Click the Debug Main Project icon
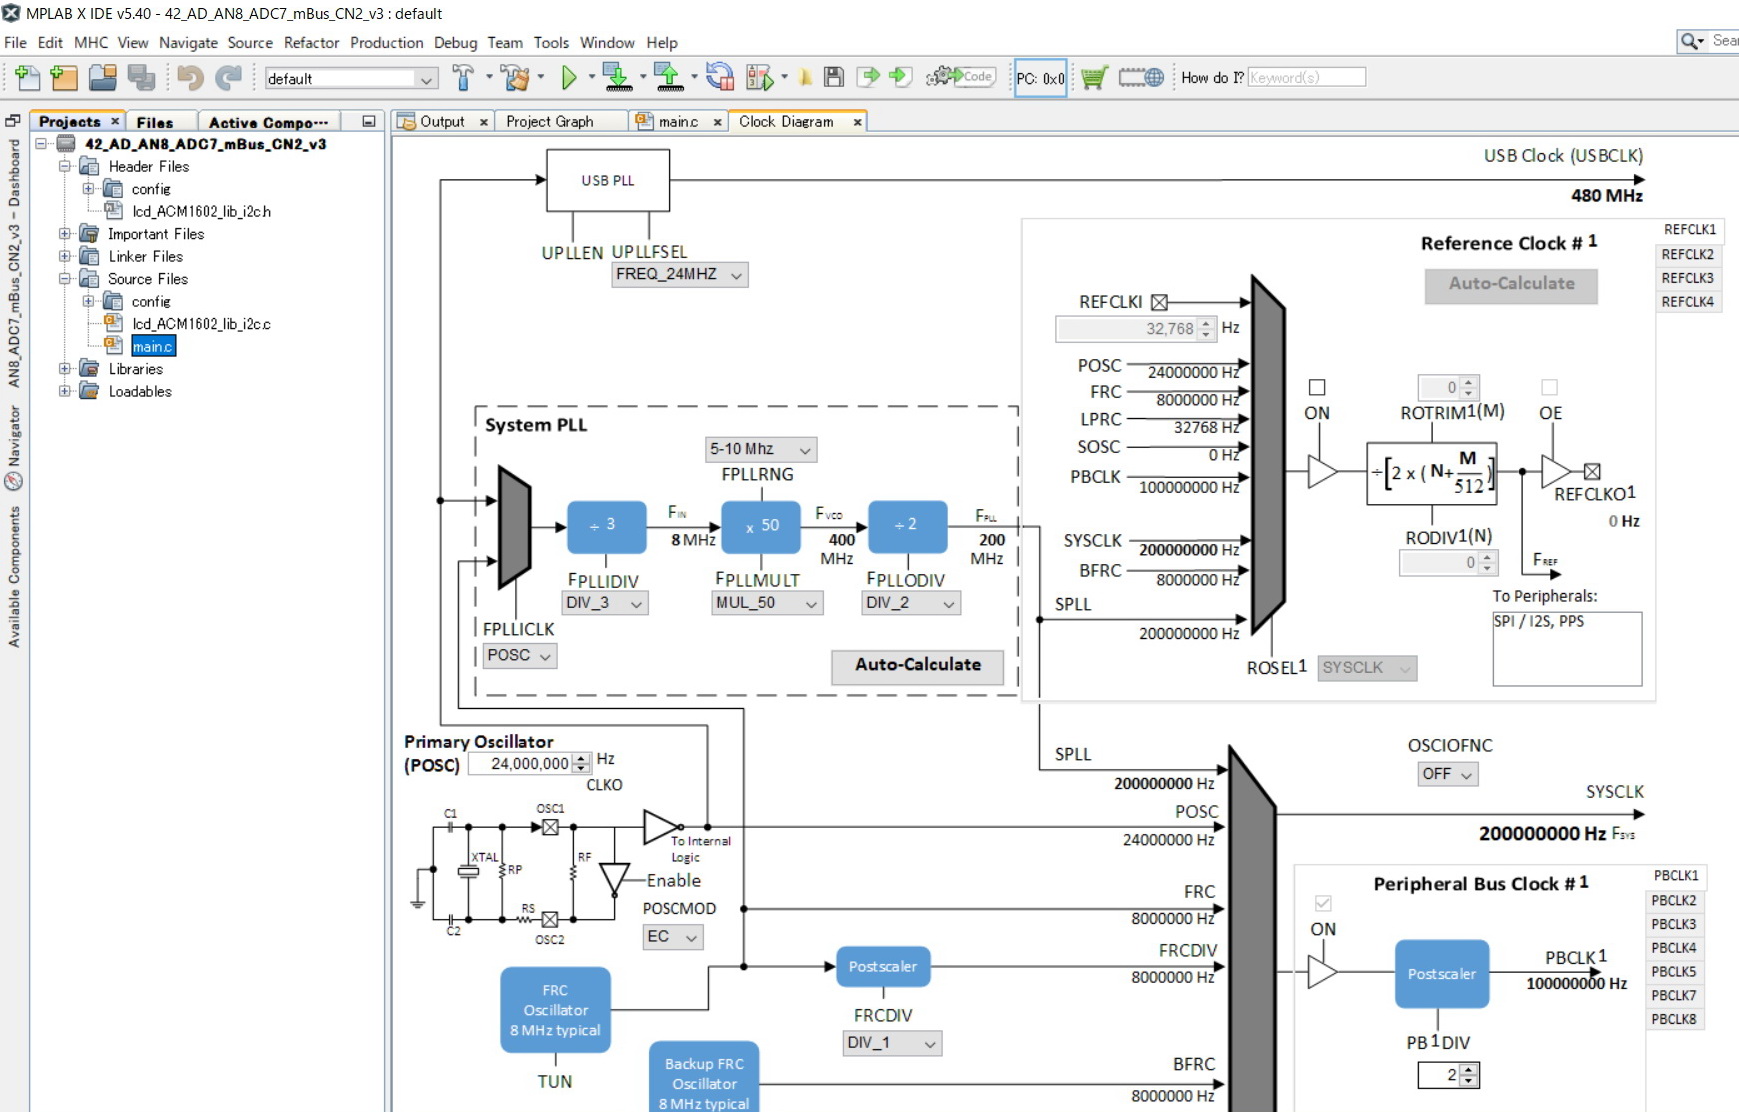Image resolution: width=1739 pixels, height=1112 pixels. tap(760, 78)
